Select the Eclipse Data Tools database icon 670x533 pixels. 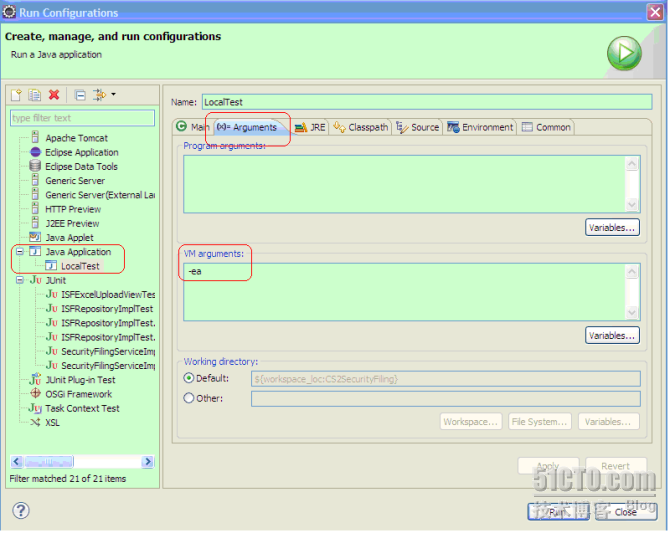coord(35,166)
